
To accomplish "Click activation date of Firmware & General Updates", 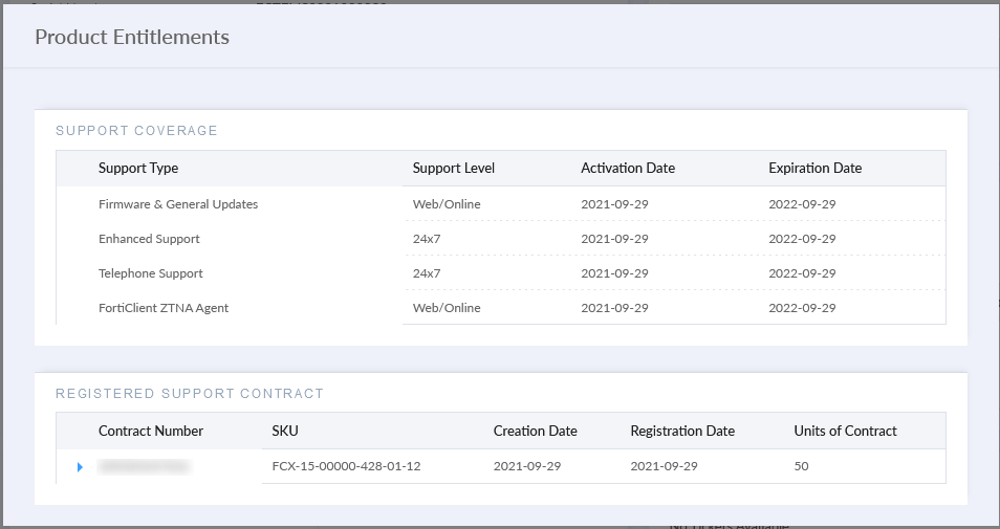I will (615, 204).
